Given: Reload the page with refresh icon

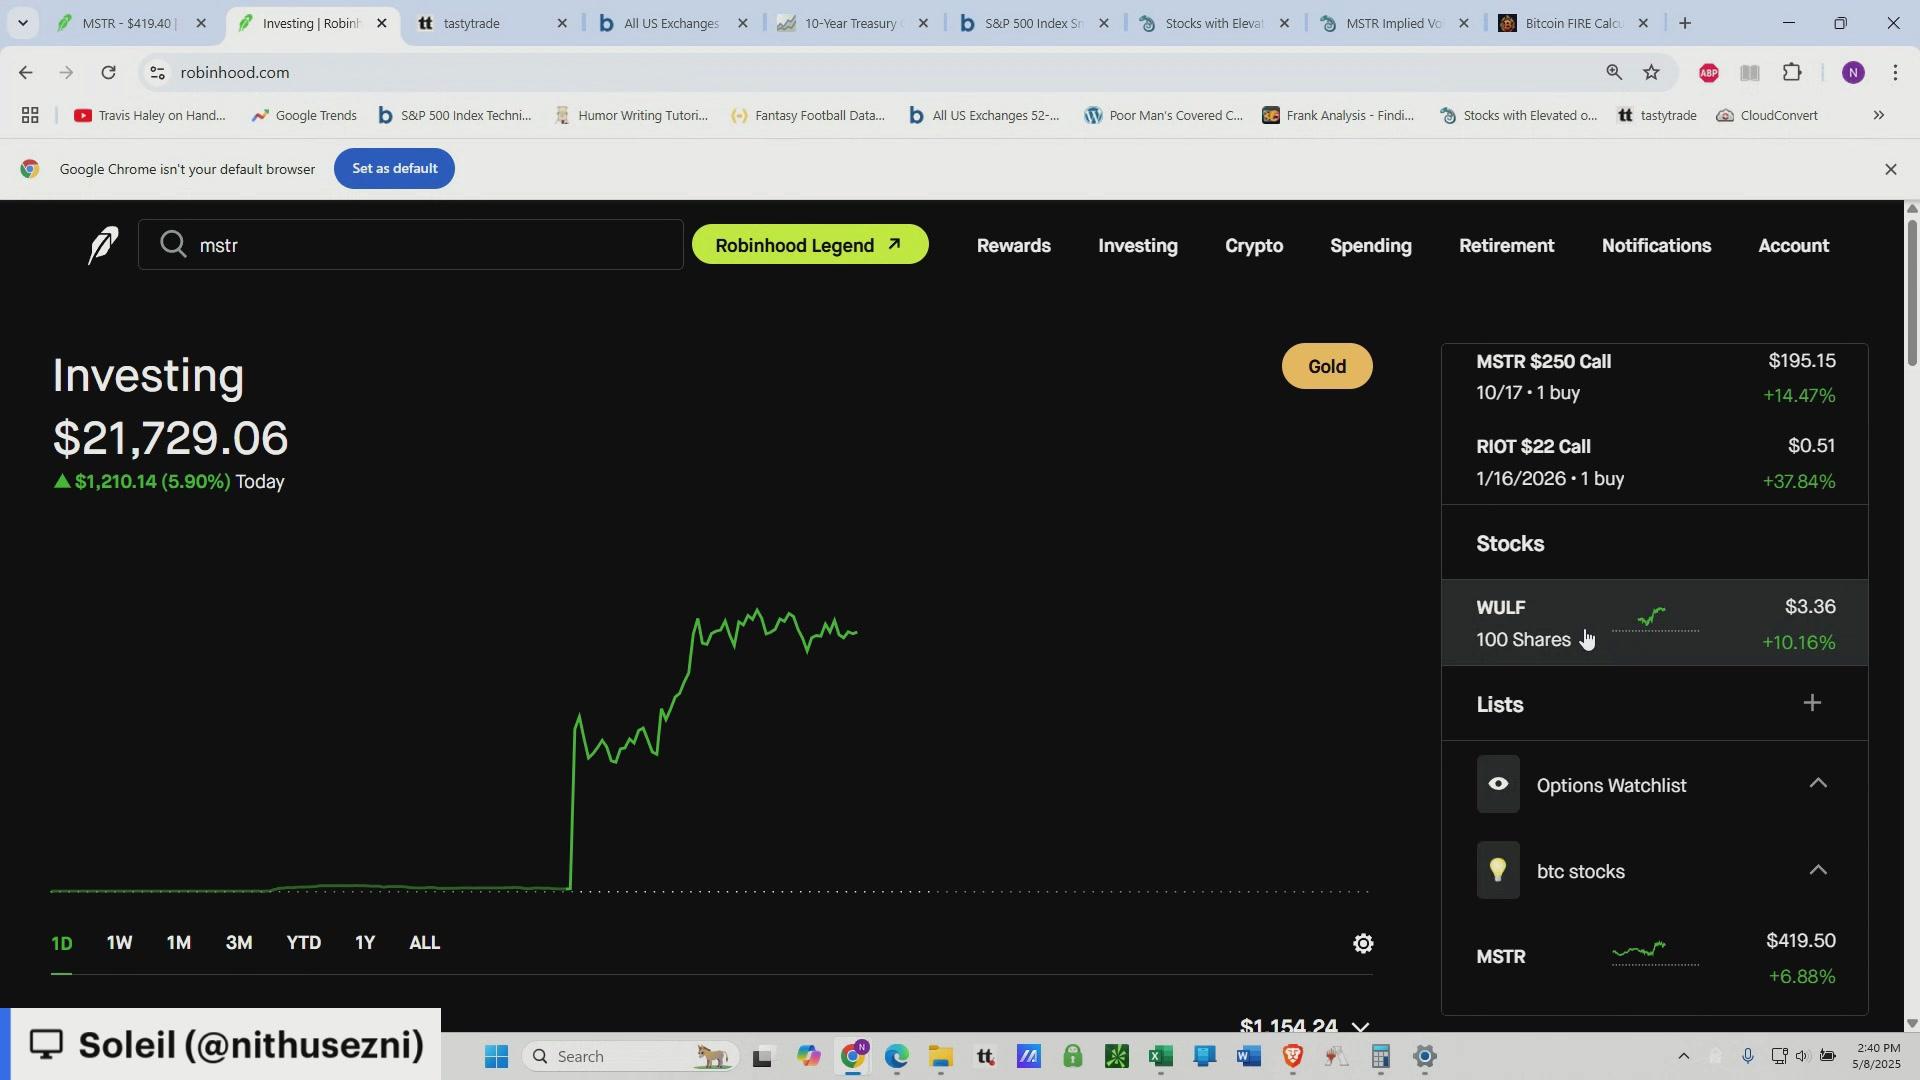Looking at the screenshot, I should tap(108, 72).
